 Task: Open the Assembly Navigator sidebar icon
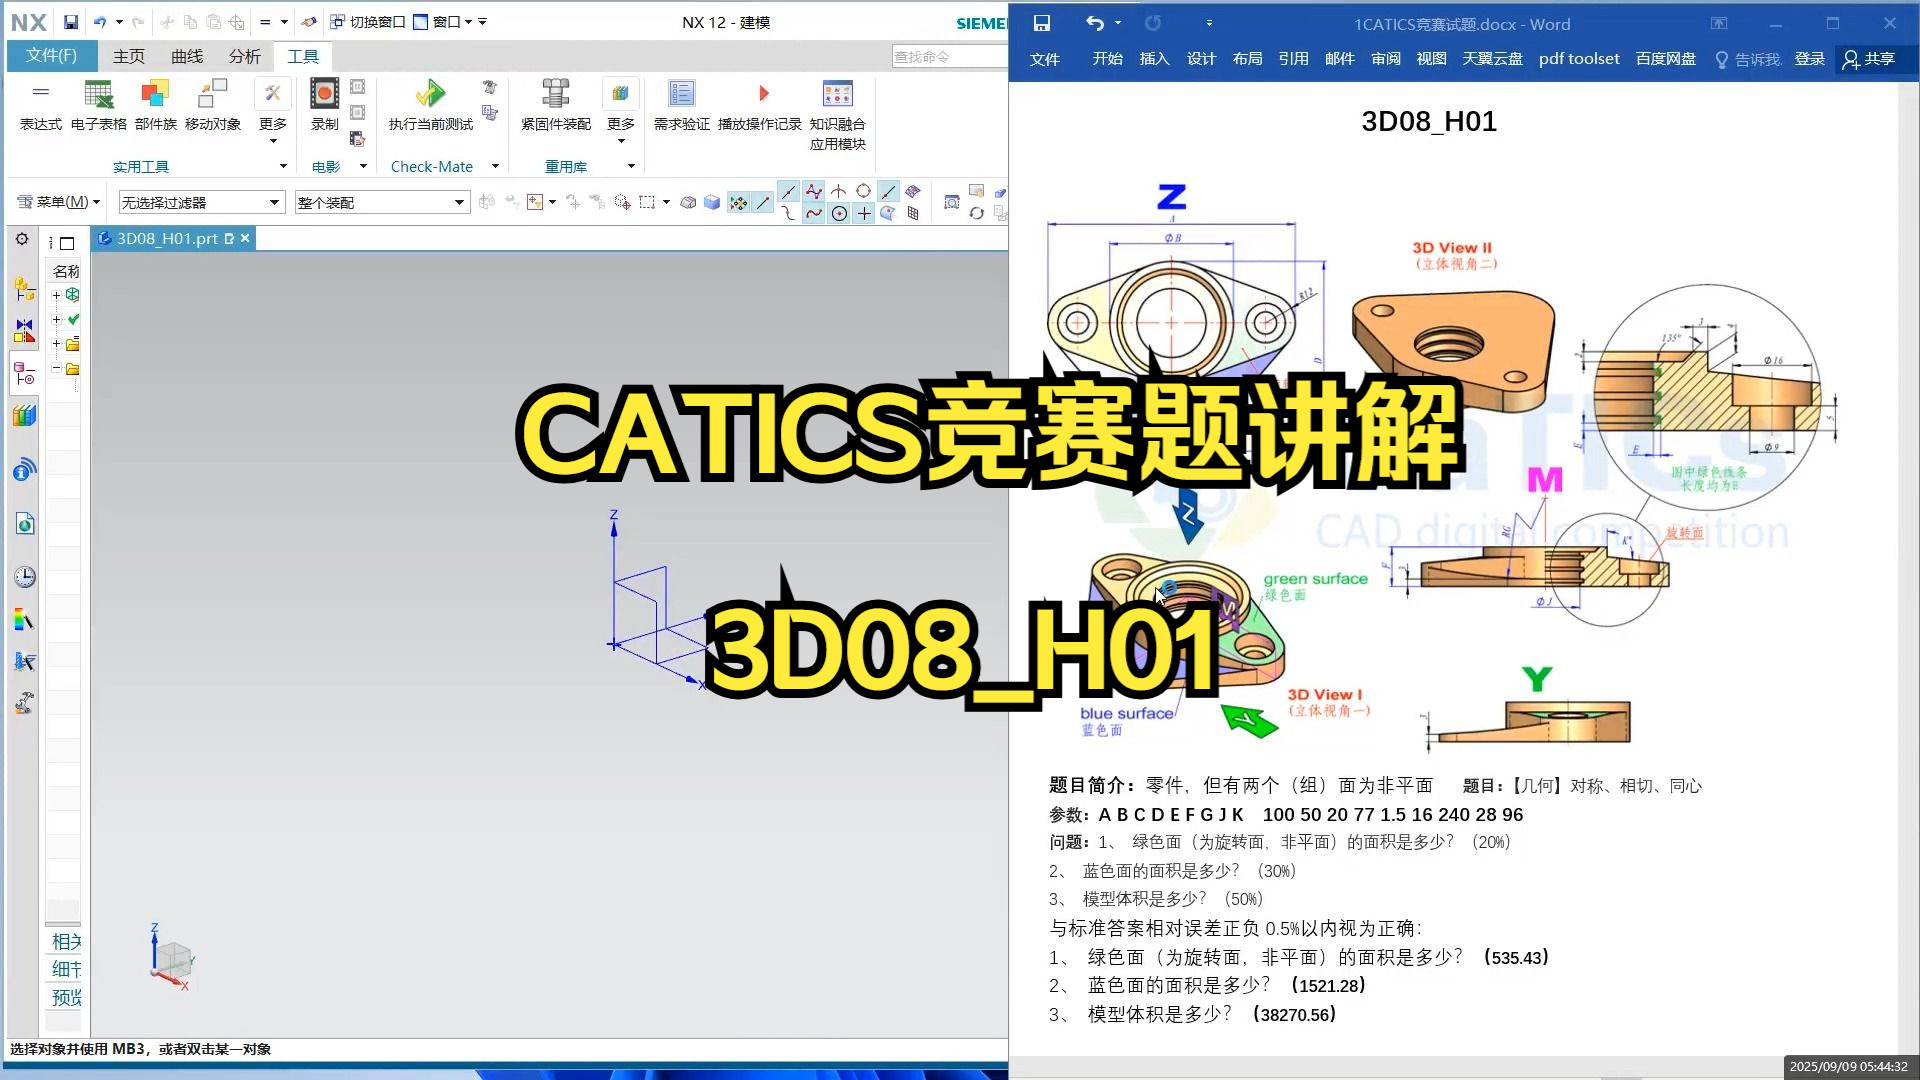tap(24, 289)
